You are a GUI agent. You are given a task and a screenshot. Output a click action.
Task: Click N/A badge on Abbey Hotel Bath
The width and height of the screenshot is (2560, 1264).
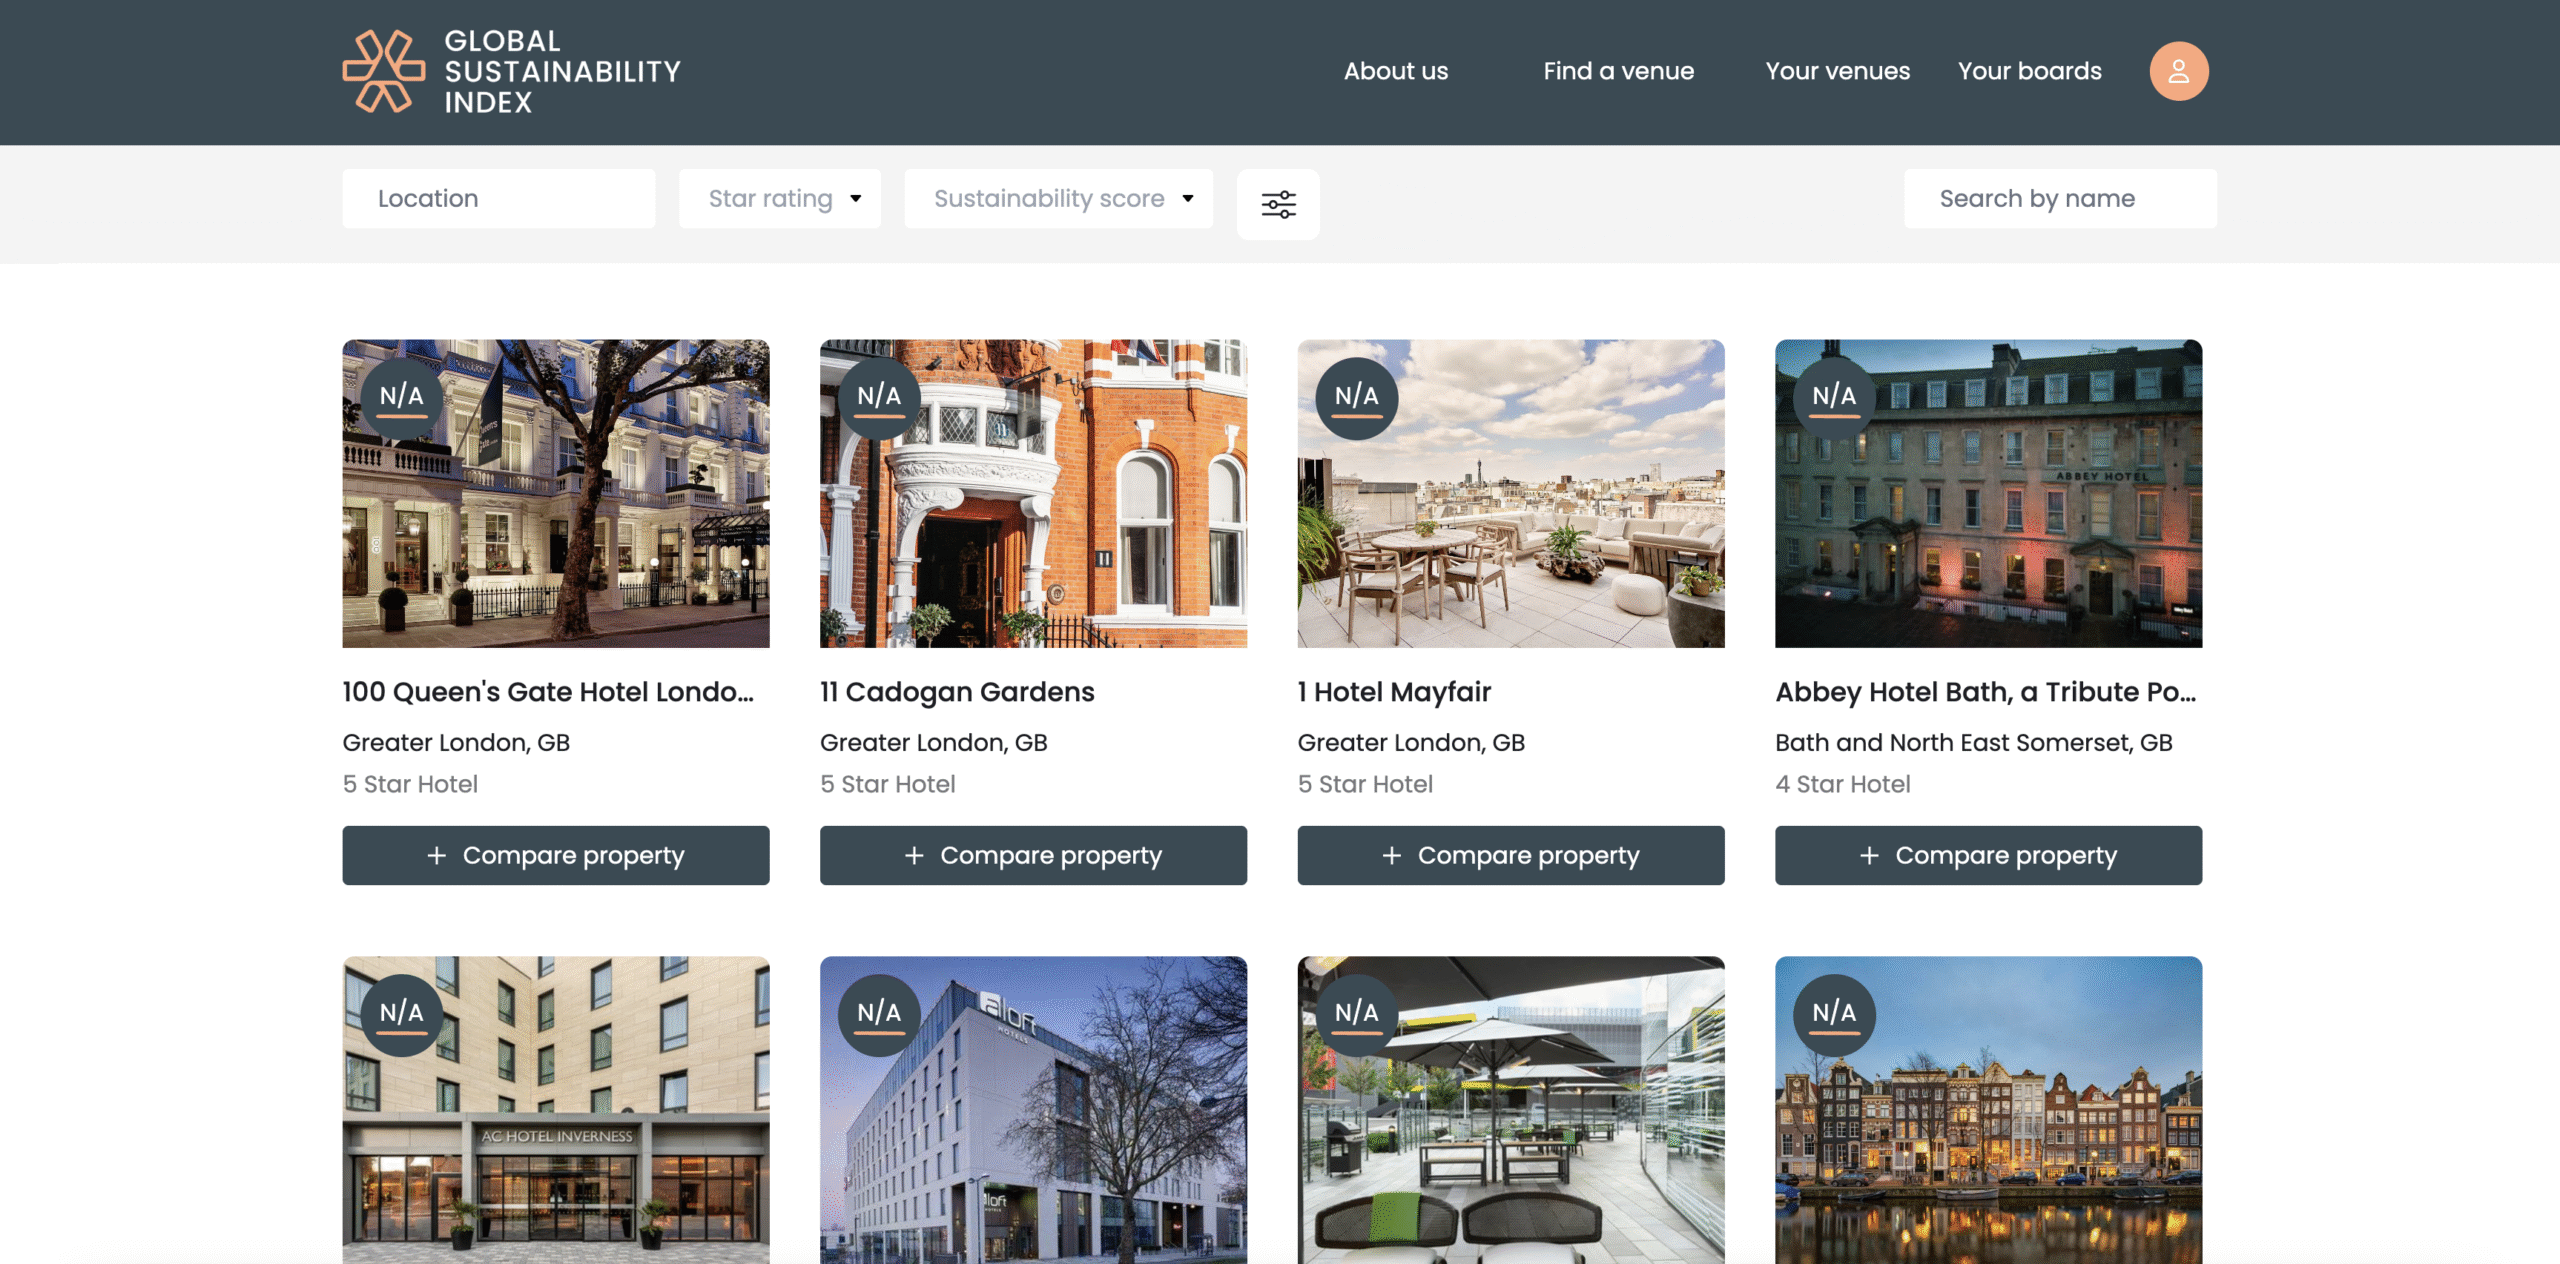pyautogui.click(x=1834, y=397)
